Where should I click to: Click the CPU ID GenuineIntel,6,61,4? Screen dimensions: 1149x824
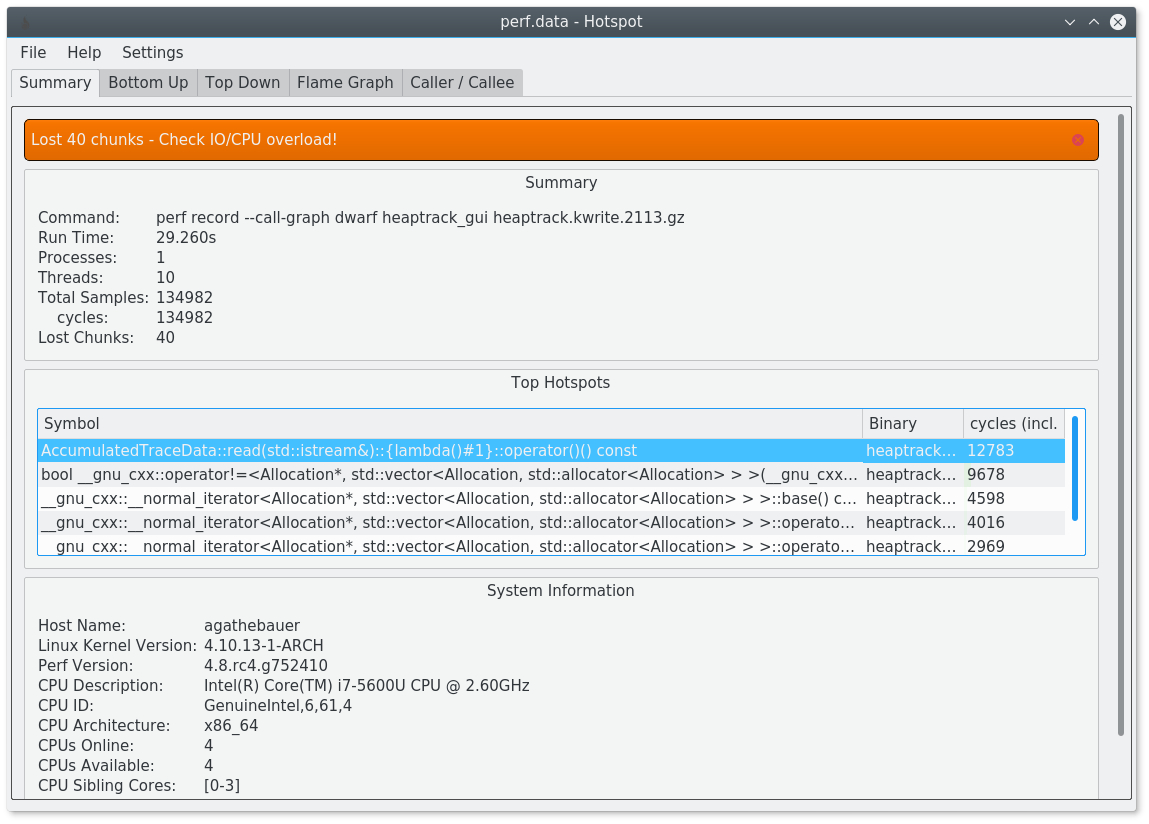[x=278, y=706]
